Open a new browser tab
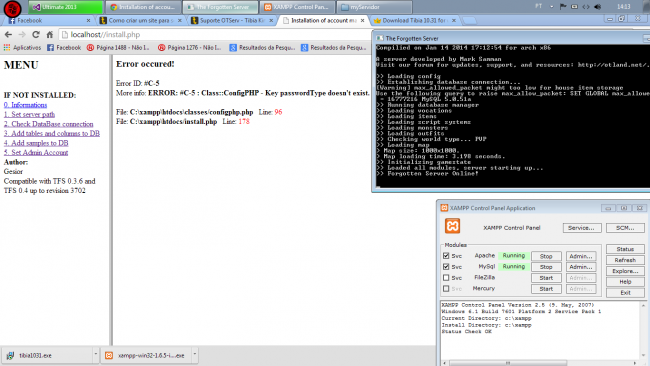 click(469, 21)
